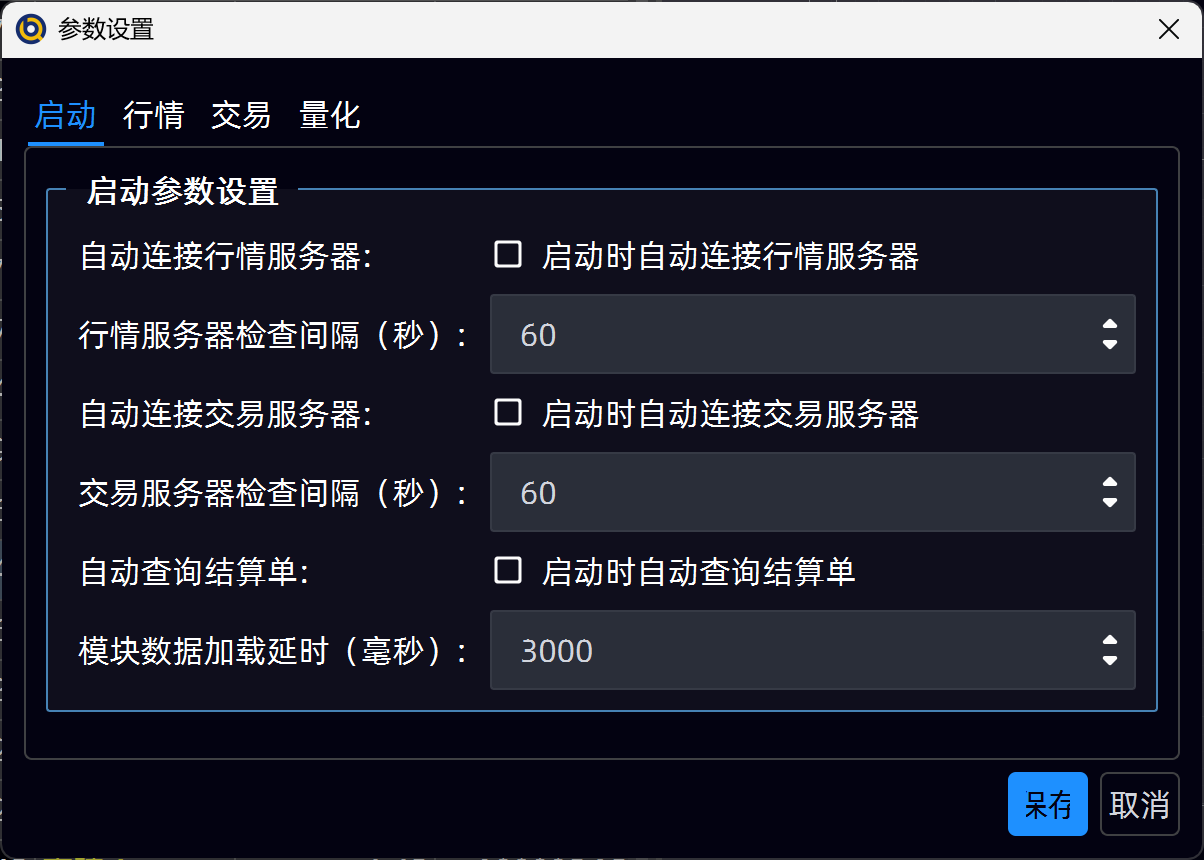Decrease 模块数据加载延时 with the down arrow
Image resolution: width=1204 pixels, height=860 pixels.
click(1109, 660)
